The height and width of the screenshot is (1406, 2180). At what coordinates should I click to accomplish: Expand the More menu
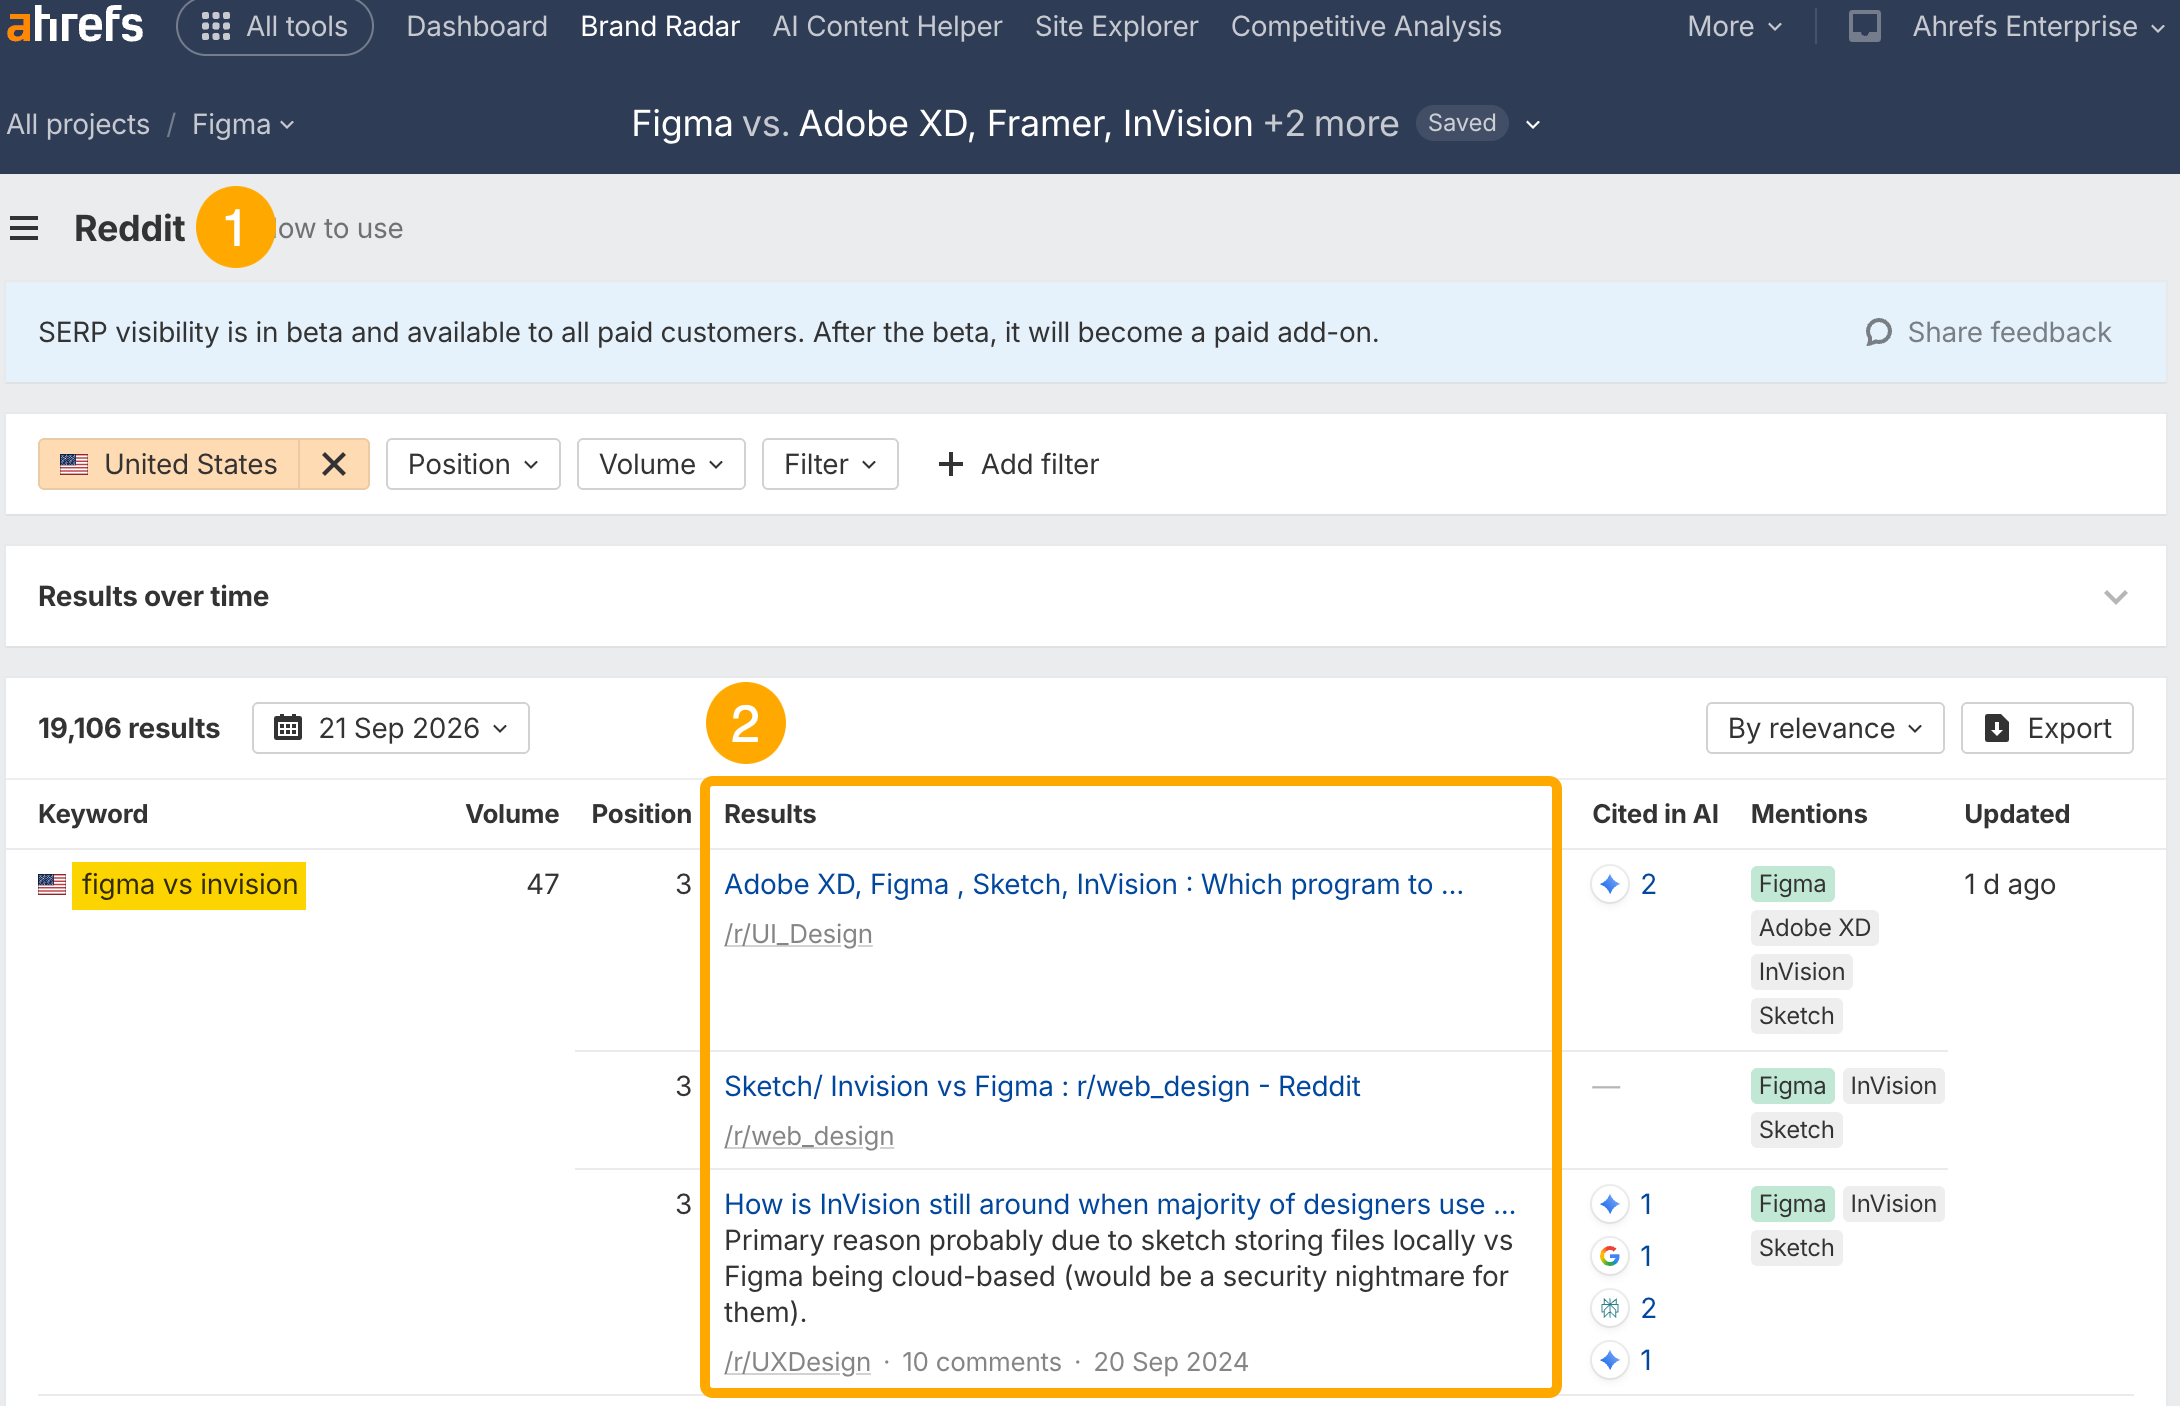pos(1734,26)
